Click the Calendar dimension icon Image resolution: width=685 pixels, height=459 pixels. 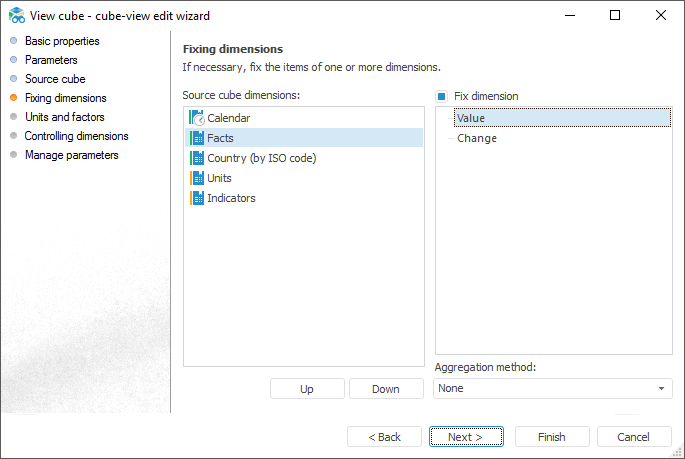click(x=197, y=118)
